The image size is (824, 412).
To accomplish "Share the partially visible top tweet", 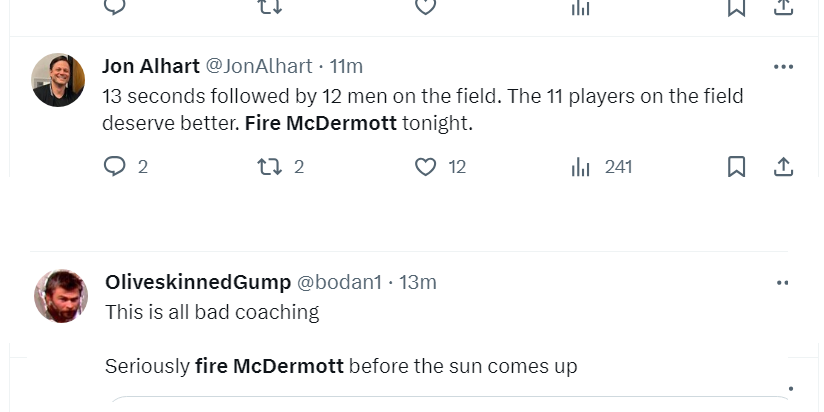I will click(784, 7).
